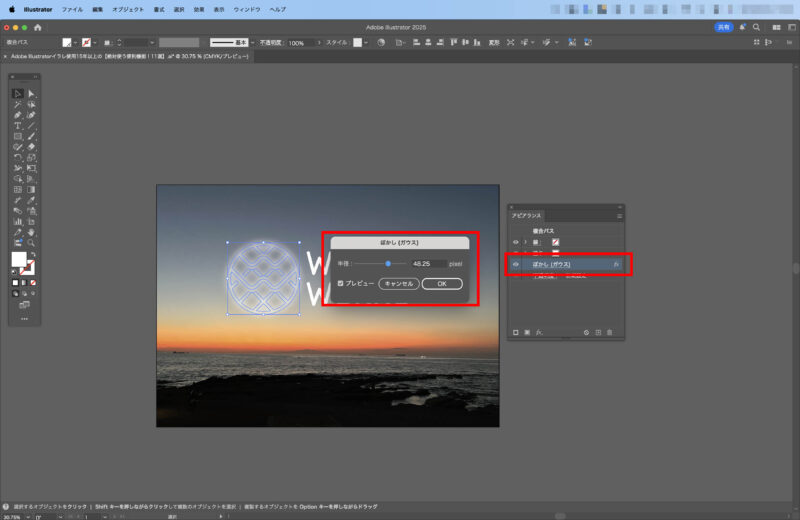Expand the stroke attribute row chevron
Viewport: 800px width, 520px height.
tap(525, 242)
